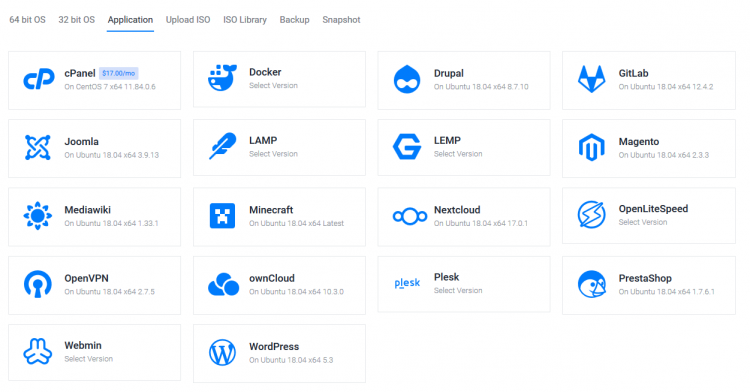Click the Mediawiki sunflower icon
The height and width of the screenshot is (392, 750).
pyautogui.click(x=38, y=216)
